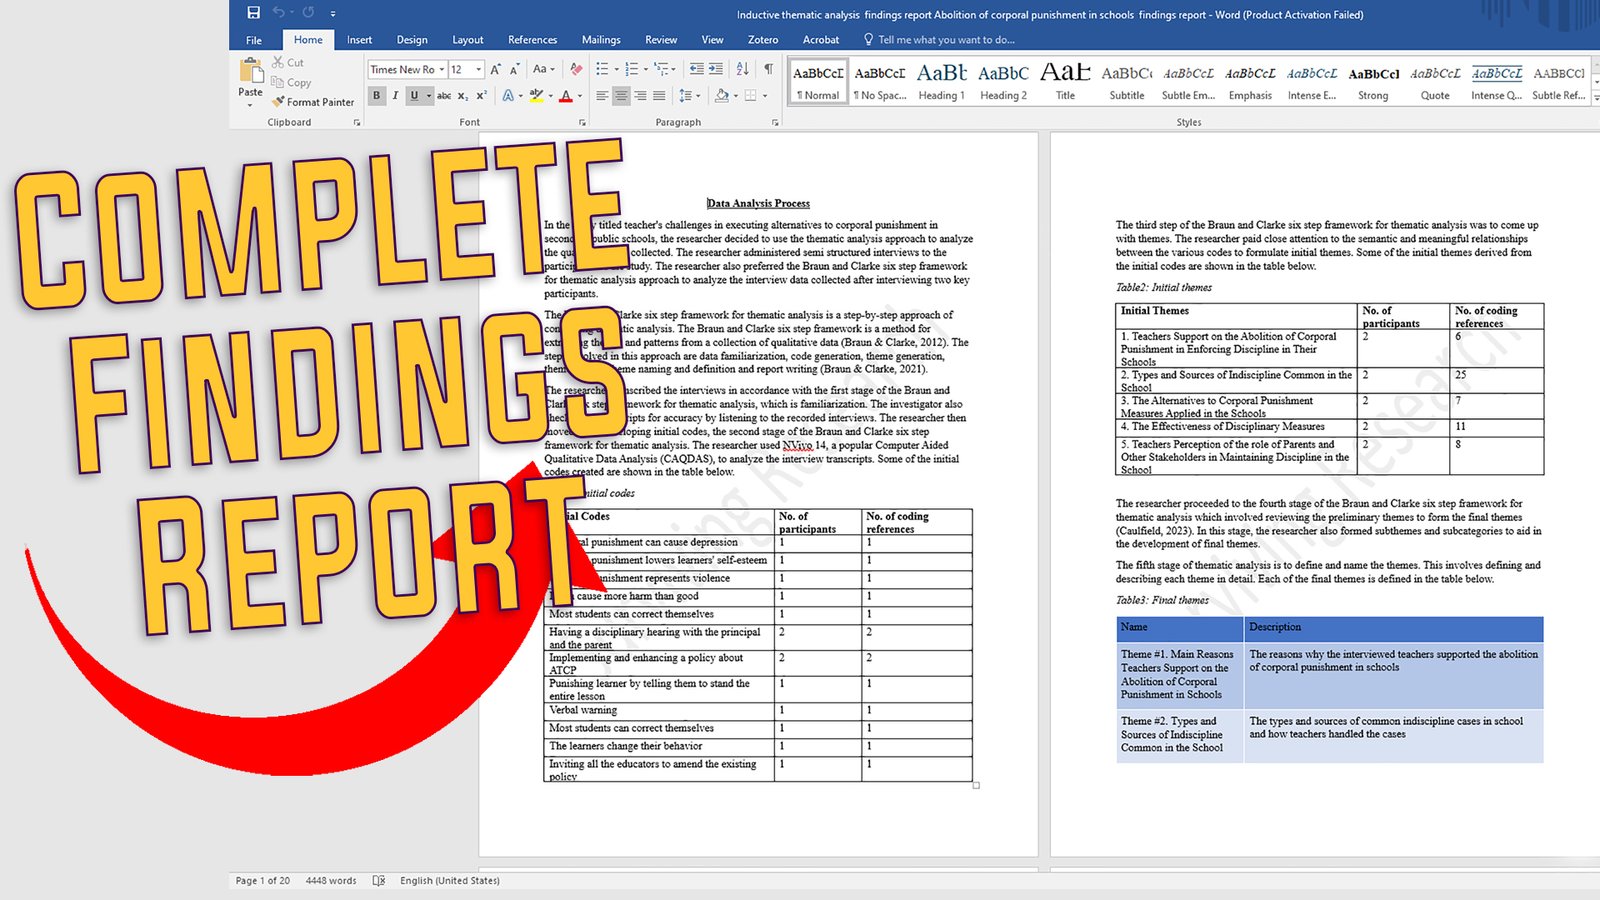Open underline style dropdown arrow
Image resolution: width=1600 pixels, height=900 pixels.
429,96
